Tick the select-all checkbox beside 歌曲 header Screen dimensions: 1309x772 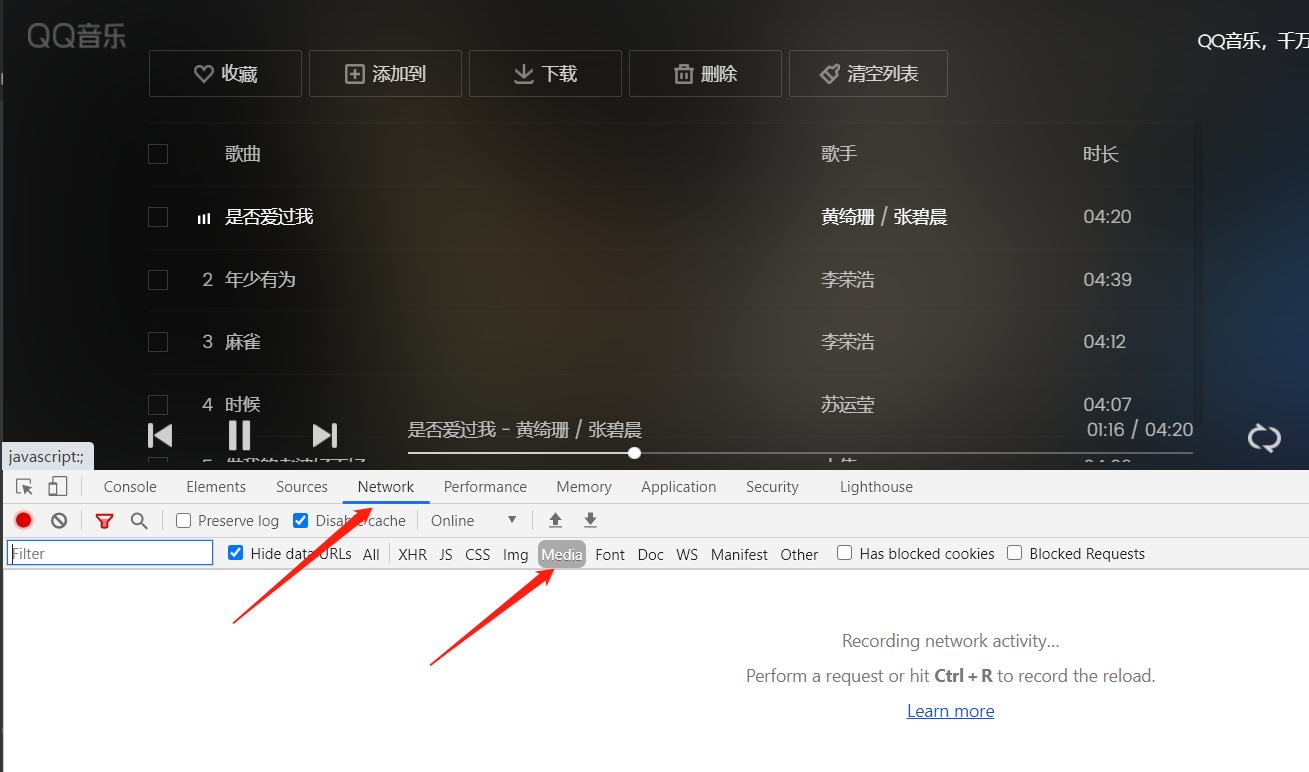(158, 154)
